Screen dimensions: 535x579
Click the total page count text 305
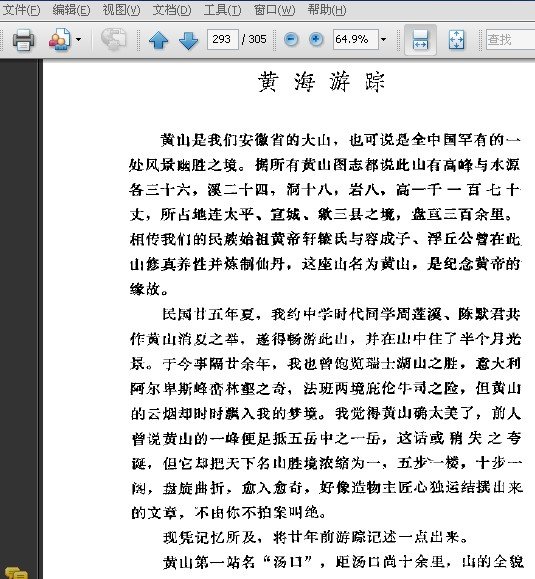point(257,39)
